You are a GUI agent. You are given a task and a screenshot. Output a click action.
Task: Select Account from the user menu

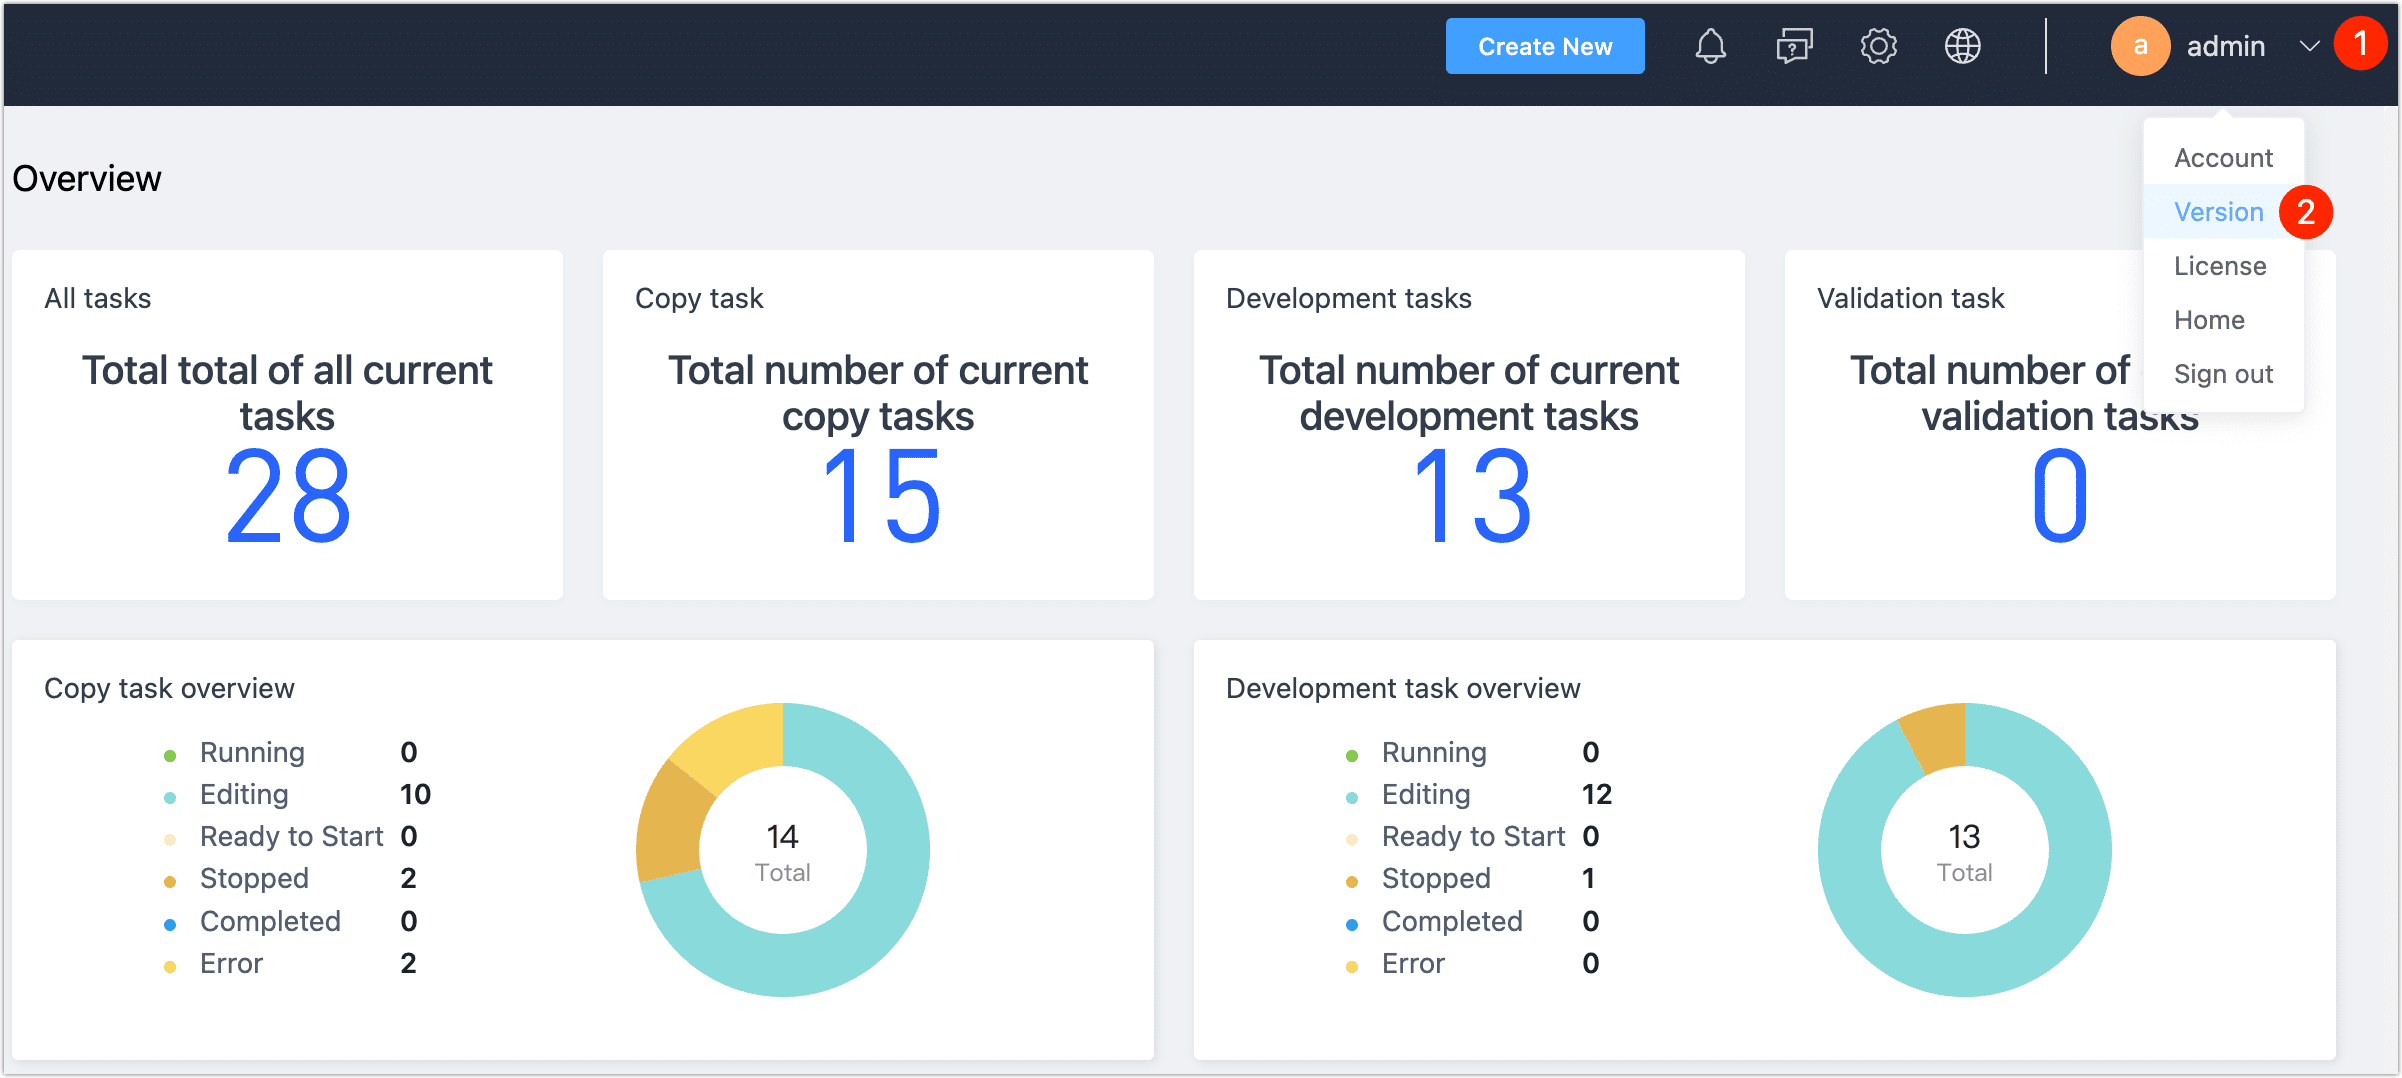click(2223, 158)
